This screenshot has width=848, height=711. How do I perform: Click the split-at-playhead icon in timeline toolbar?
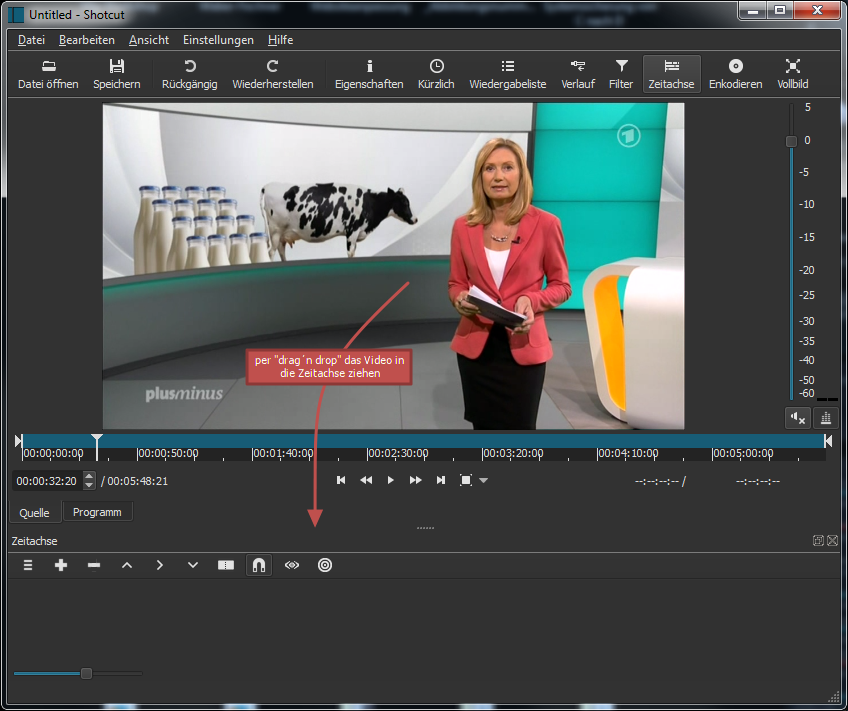click(226, 565)
